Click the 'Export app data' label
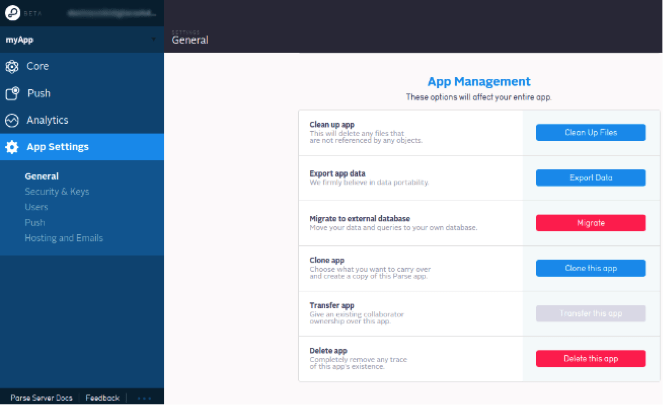Viewport: 663px width, 405px height. [x=337, y=173]
